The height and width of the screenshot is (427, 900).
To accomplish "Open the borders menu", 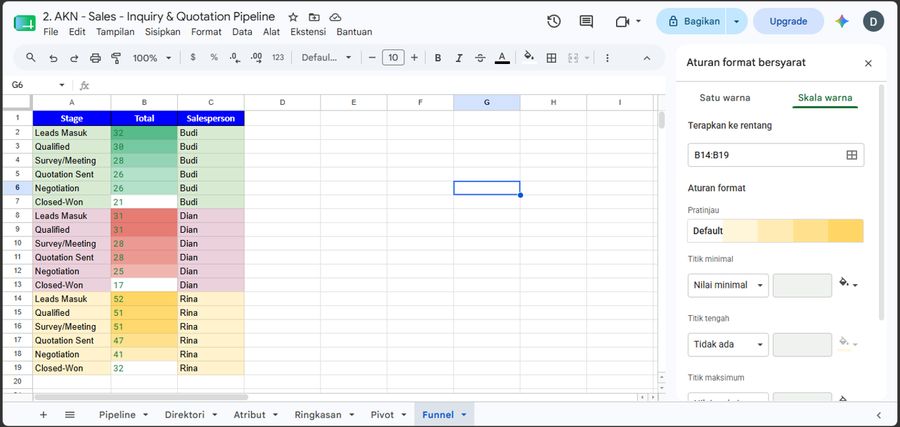I will pos(552,58).
